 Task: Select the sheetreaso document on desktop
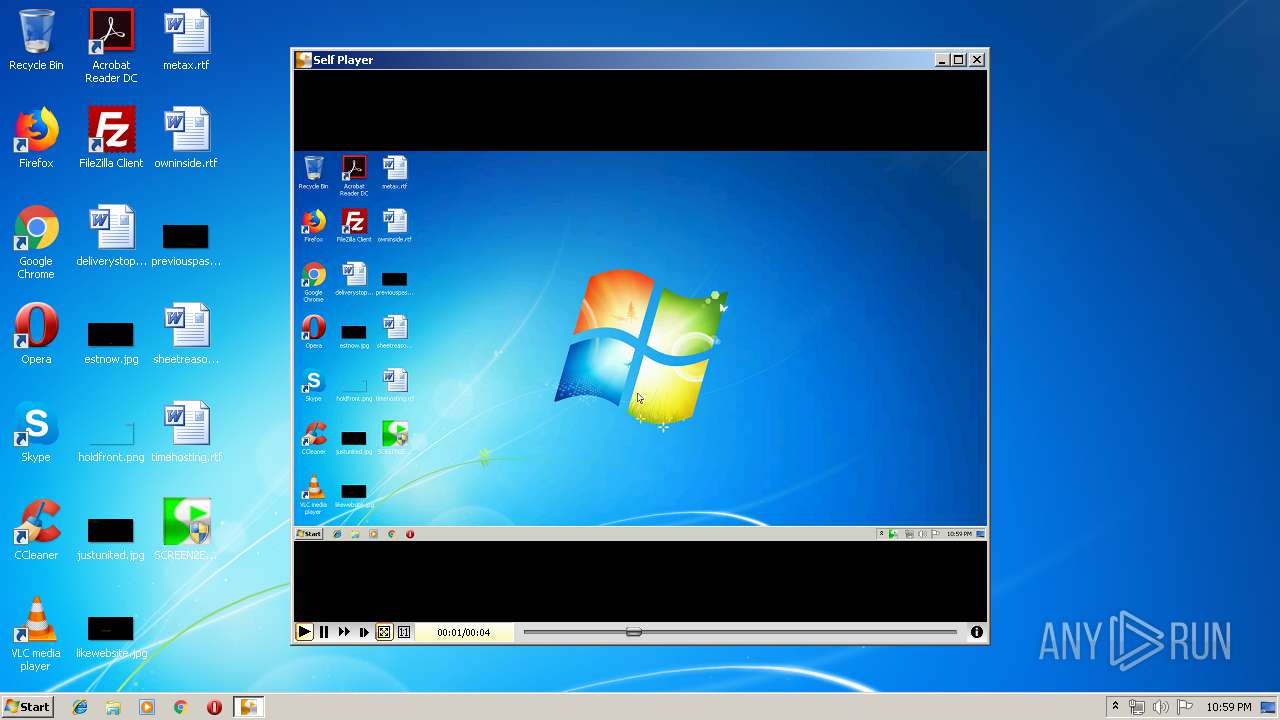(x=186, y=334)
